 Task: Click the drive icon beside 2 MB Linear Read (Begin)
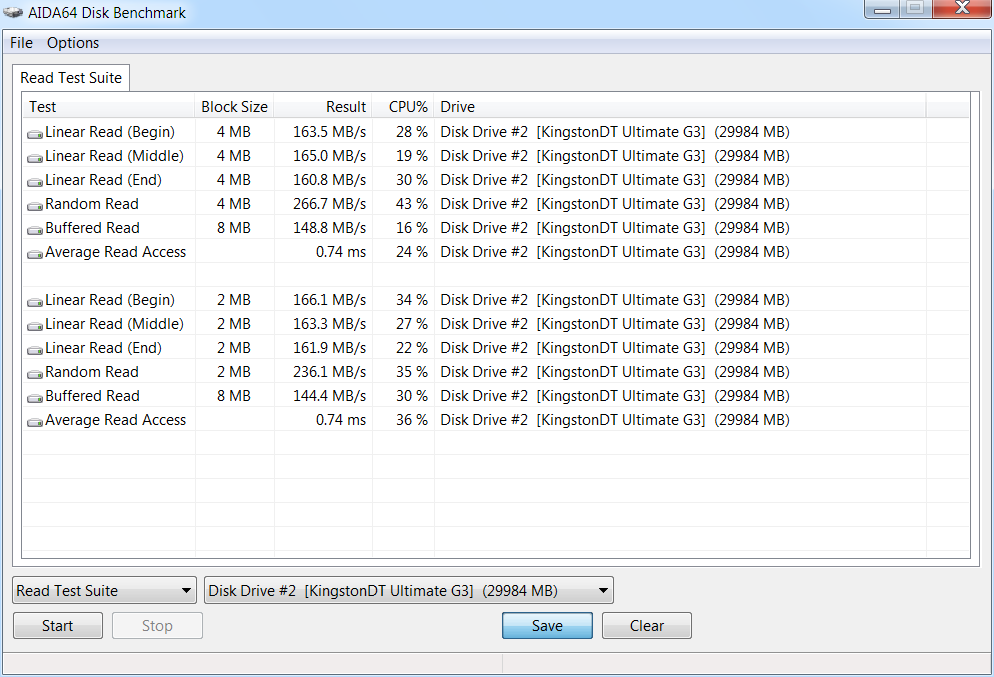35,302
